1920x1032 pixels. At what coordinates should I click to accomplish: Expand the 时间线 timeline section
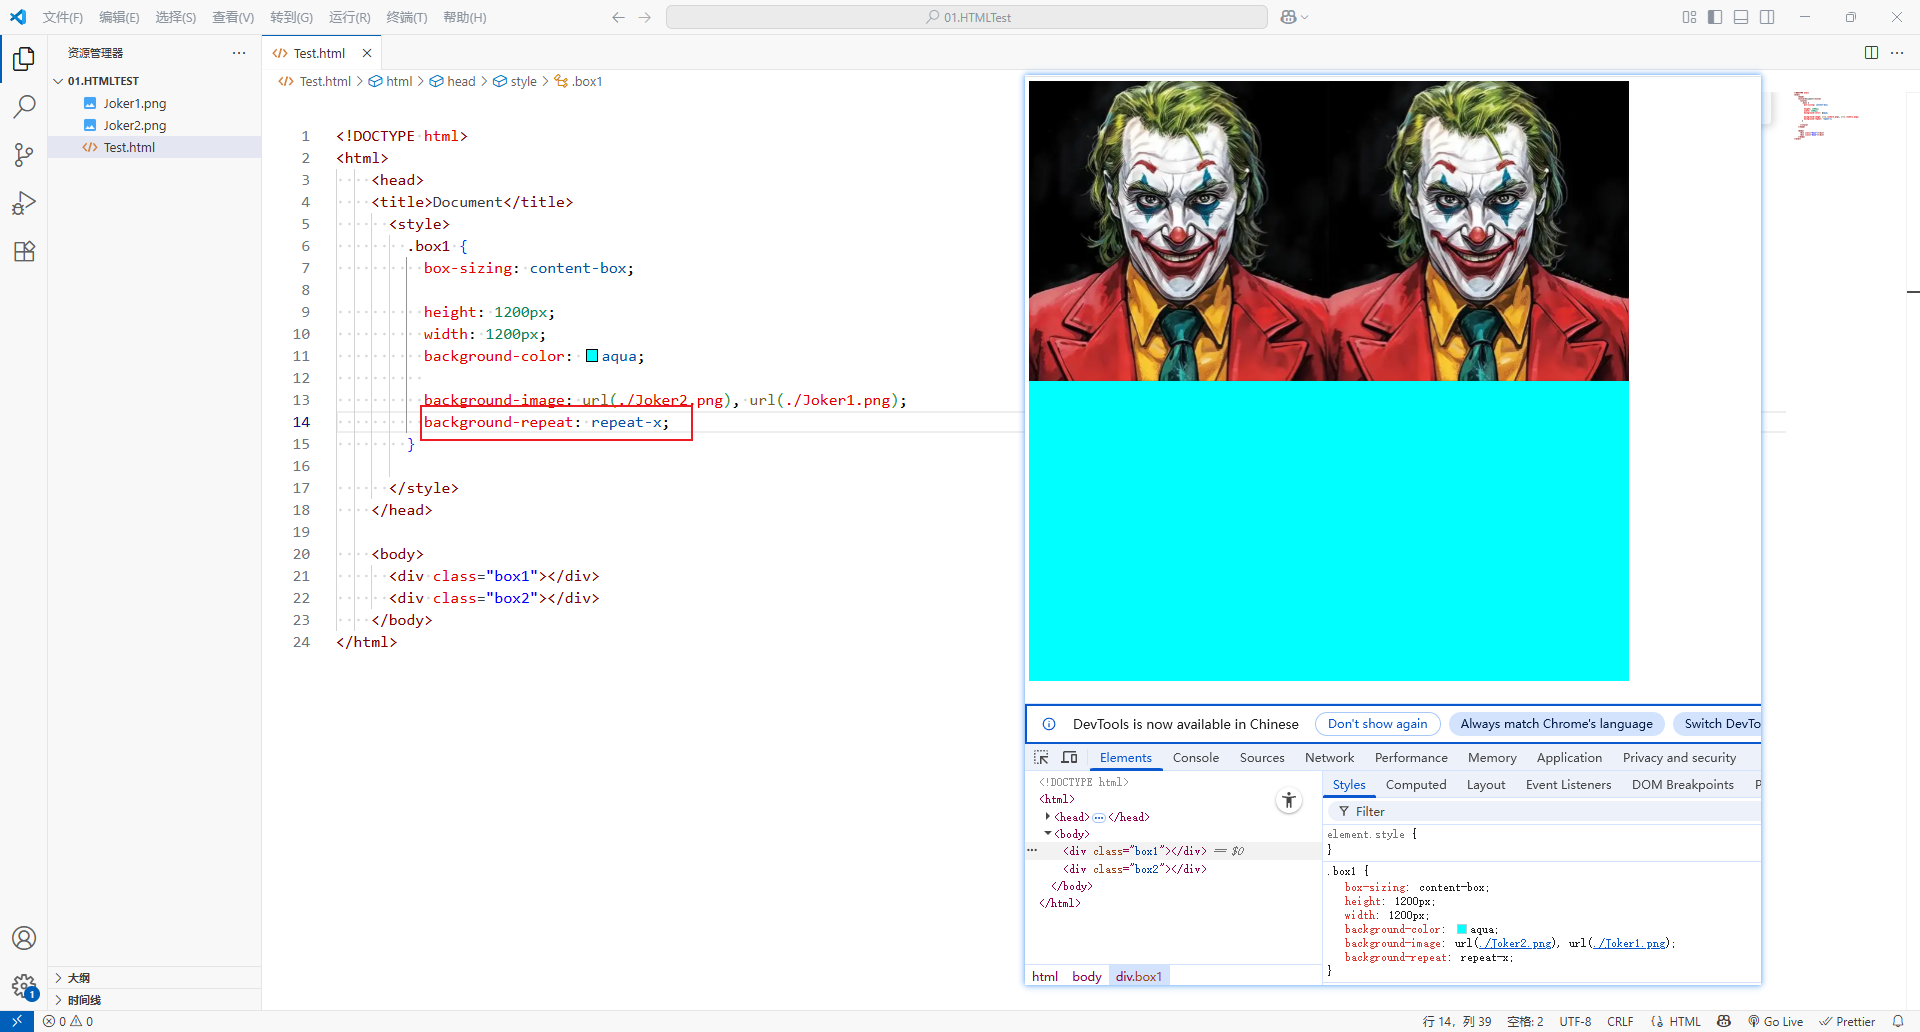coord(58,1000)
